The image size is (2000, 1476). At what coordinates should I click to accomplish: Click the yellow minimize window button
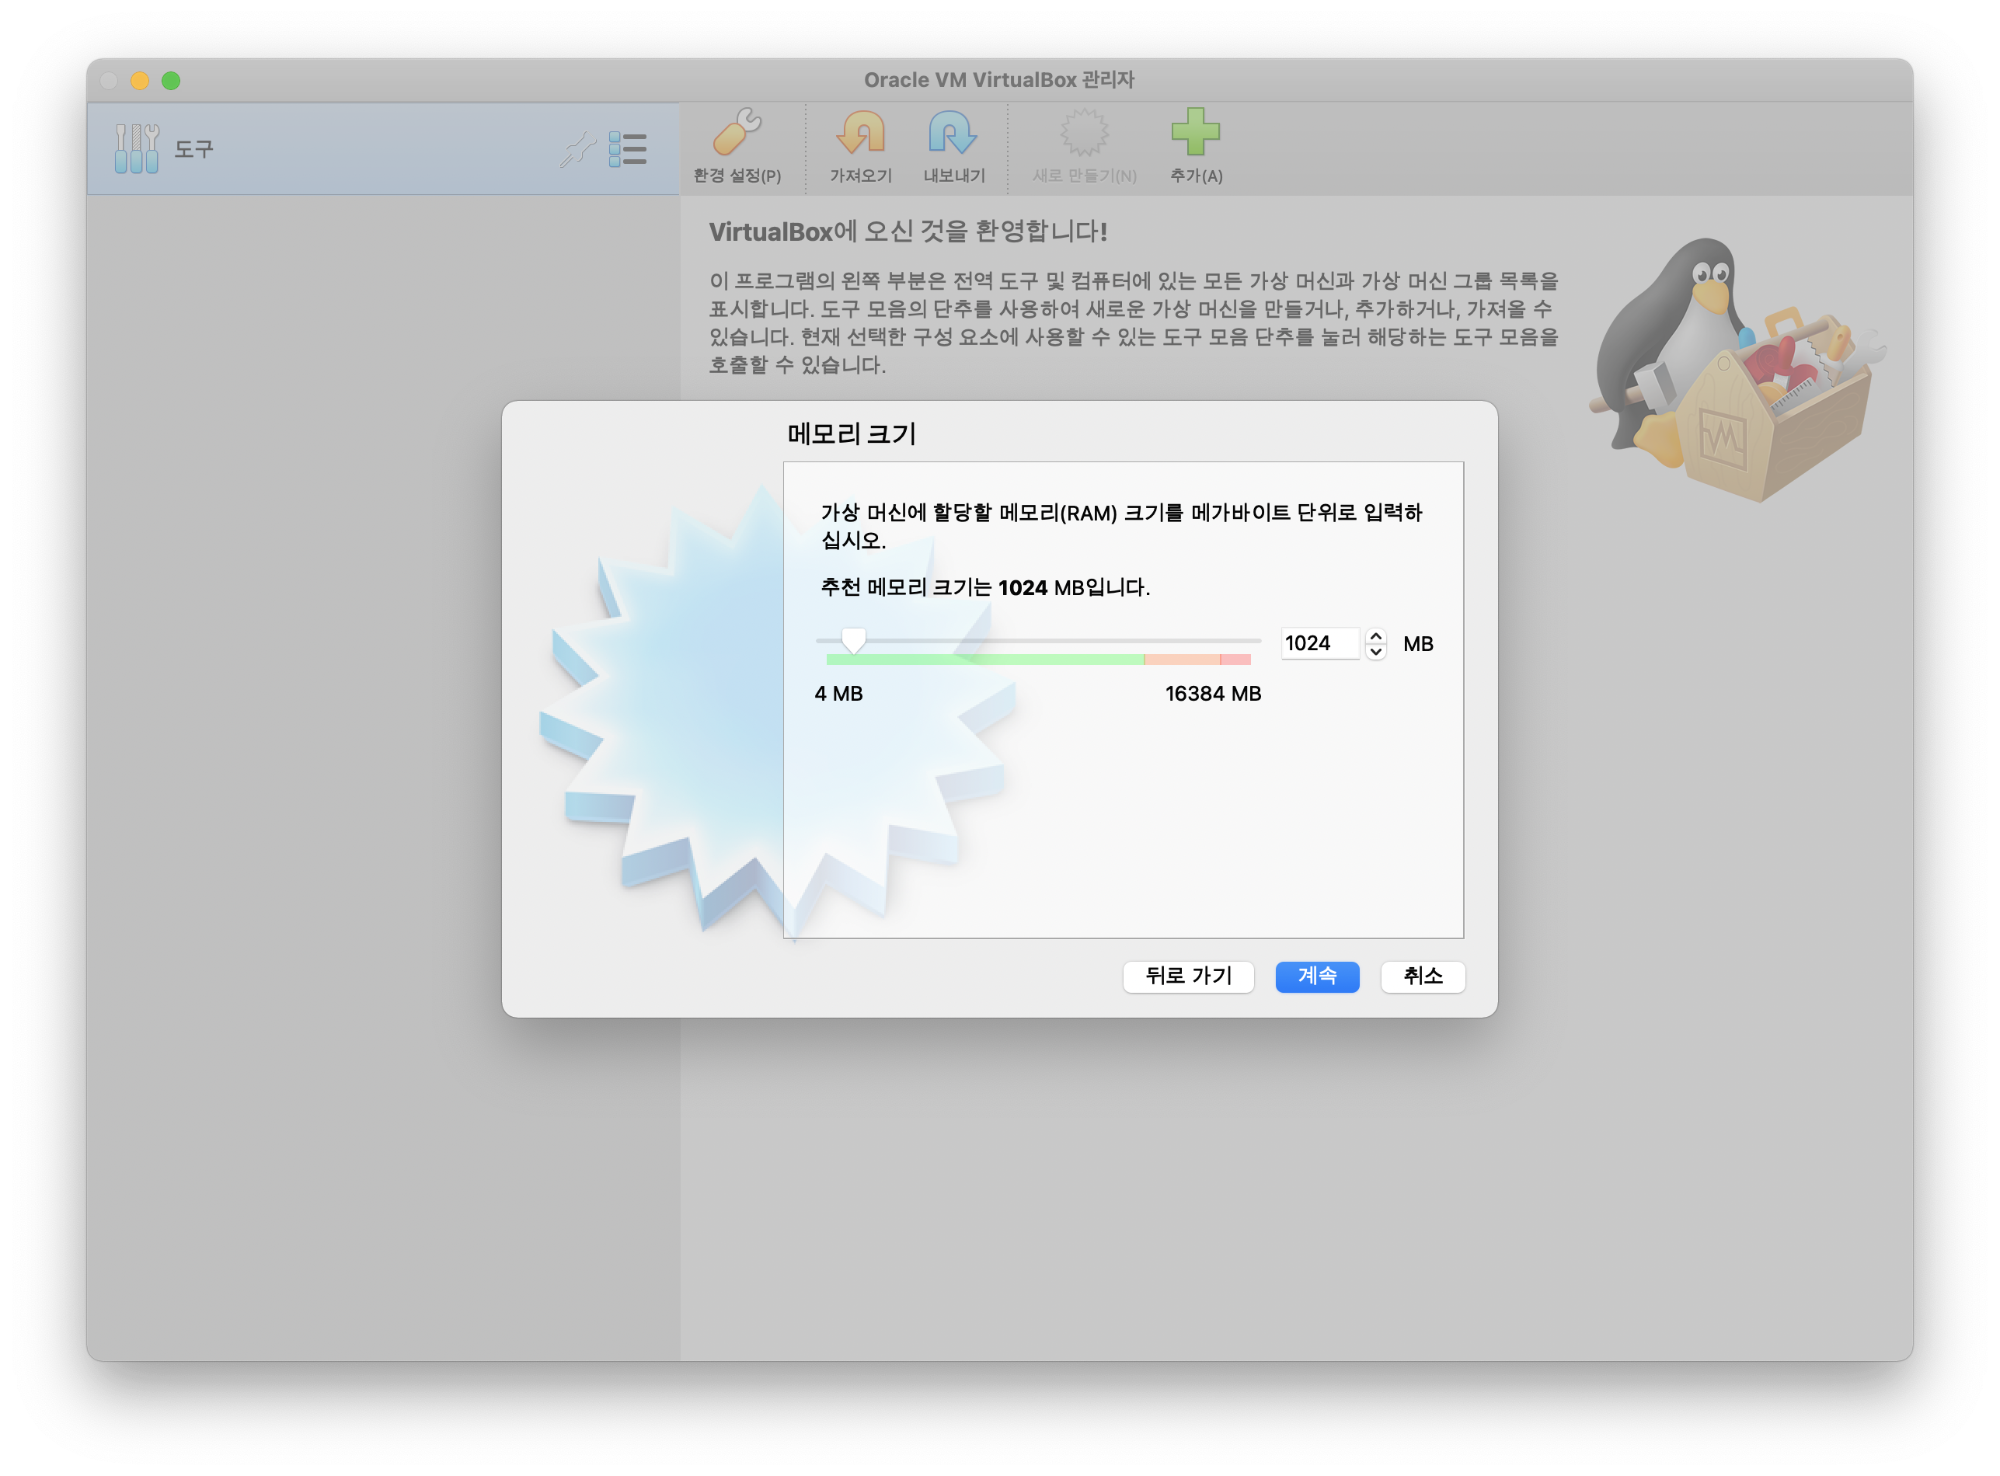[140, 81]
